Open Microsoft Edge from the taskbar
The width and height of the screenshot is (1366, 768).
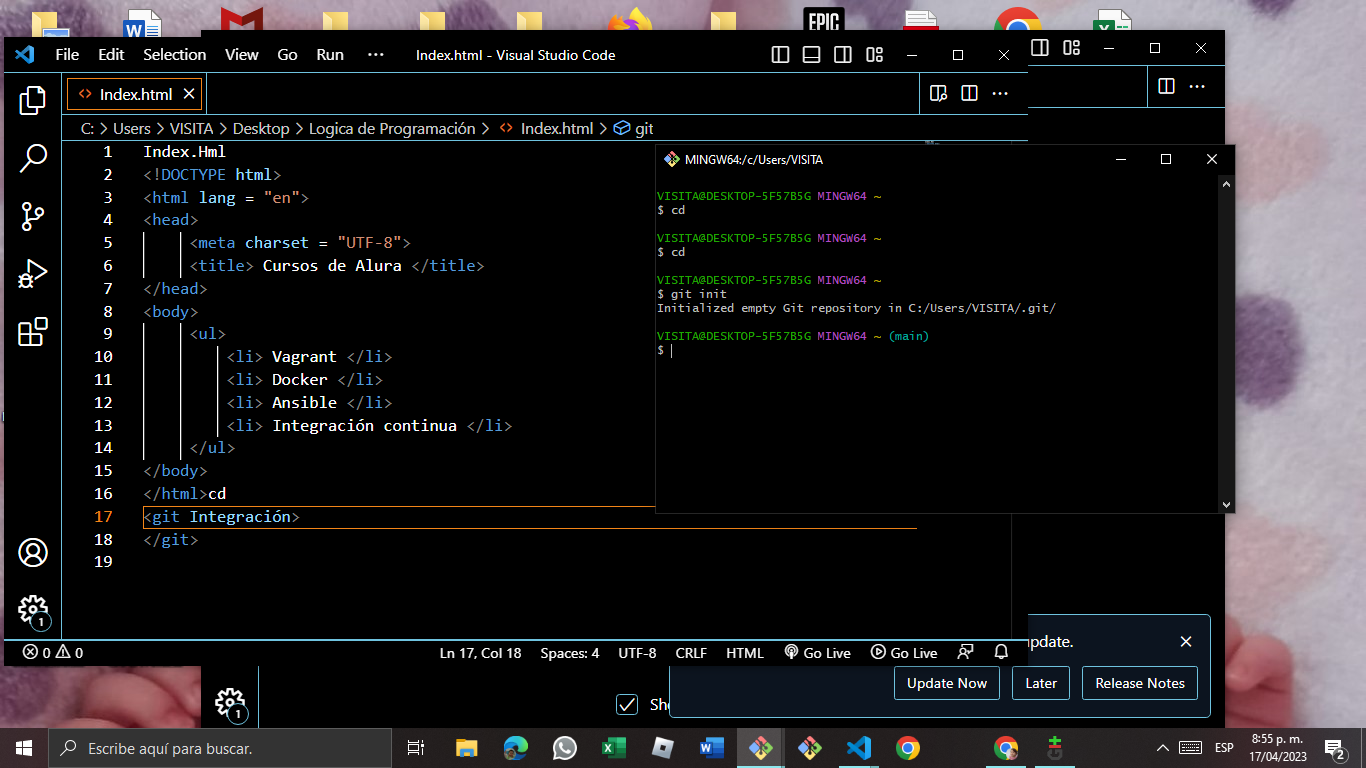(x=516, y=748)
